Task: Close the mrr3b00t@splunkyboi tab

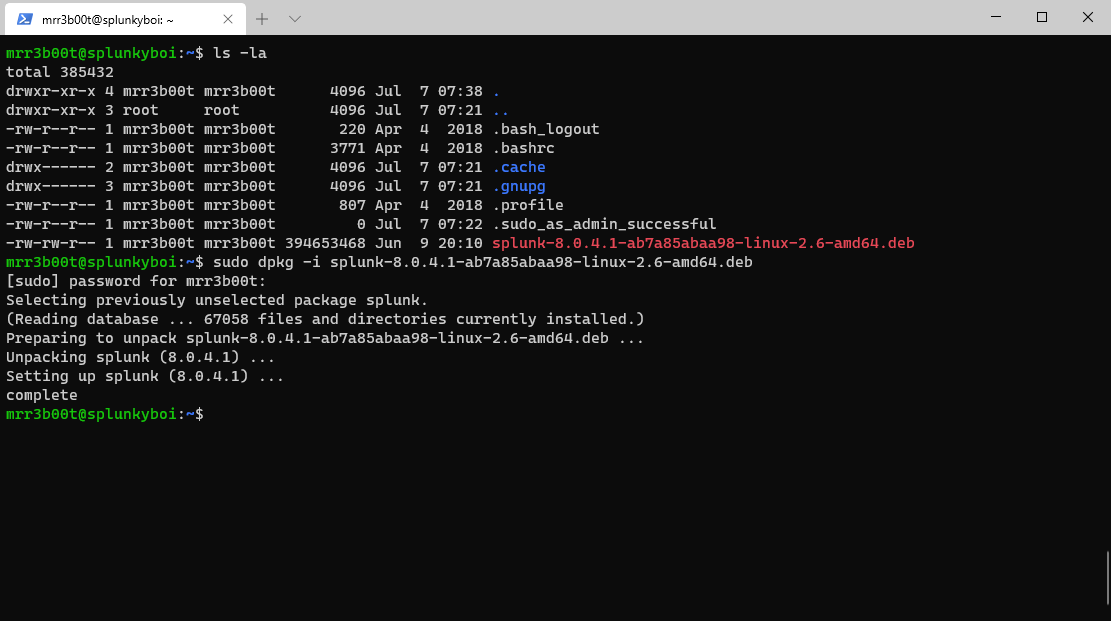Action: pyautogui.click(x=227, y=19)
